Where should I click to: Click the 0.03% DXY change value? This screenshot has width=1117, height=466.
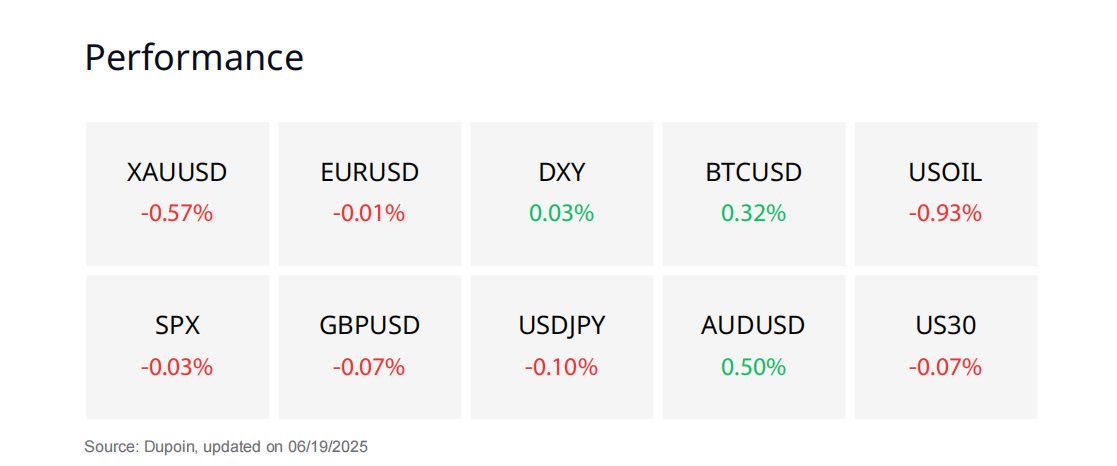click(561, 213)
